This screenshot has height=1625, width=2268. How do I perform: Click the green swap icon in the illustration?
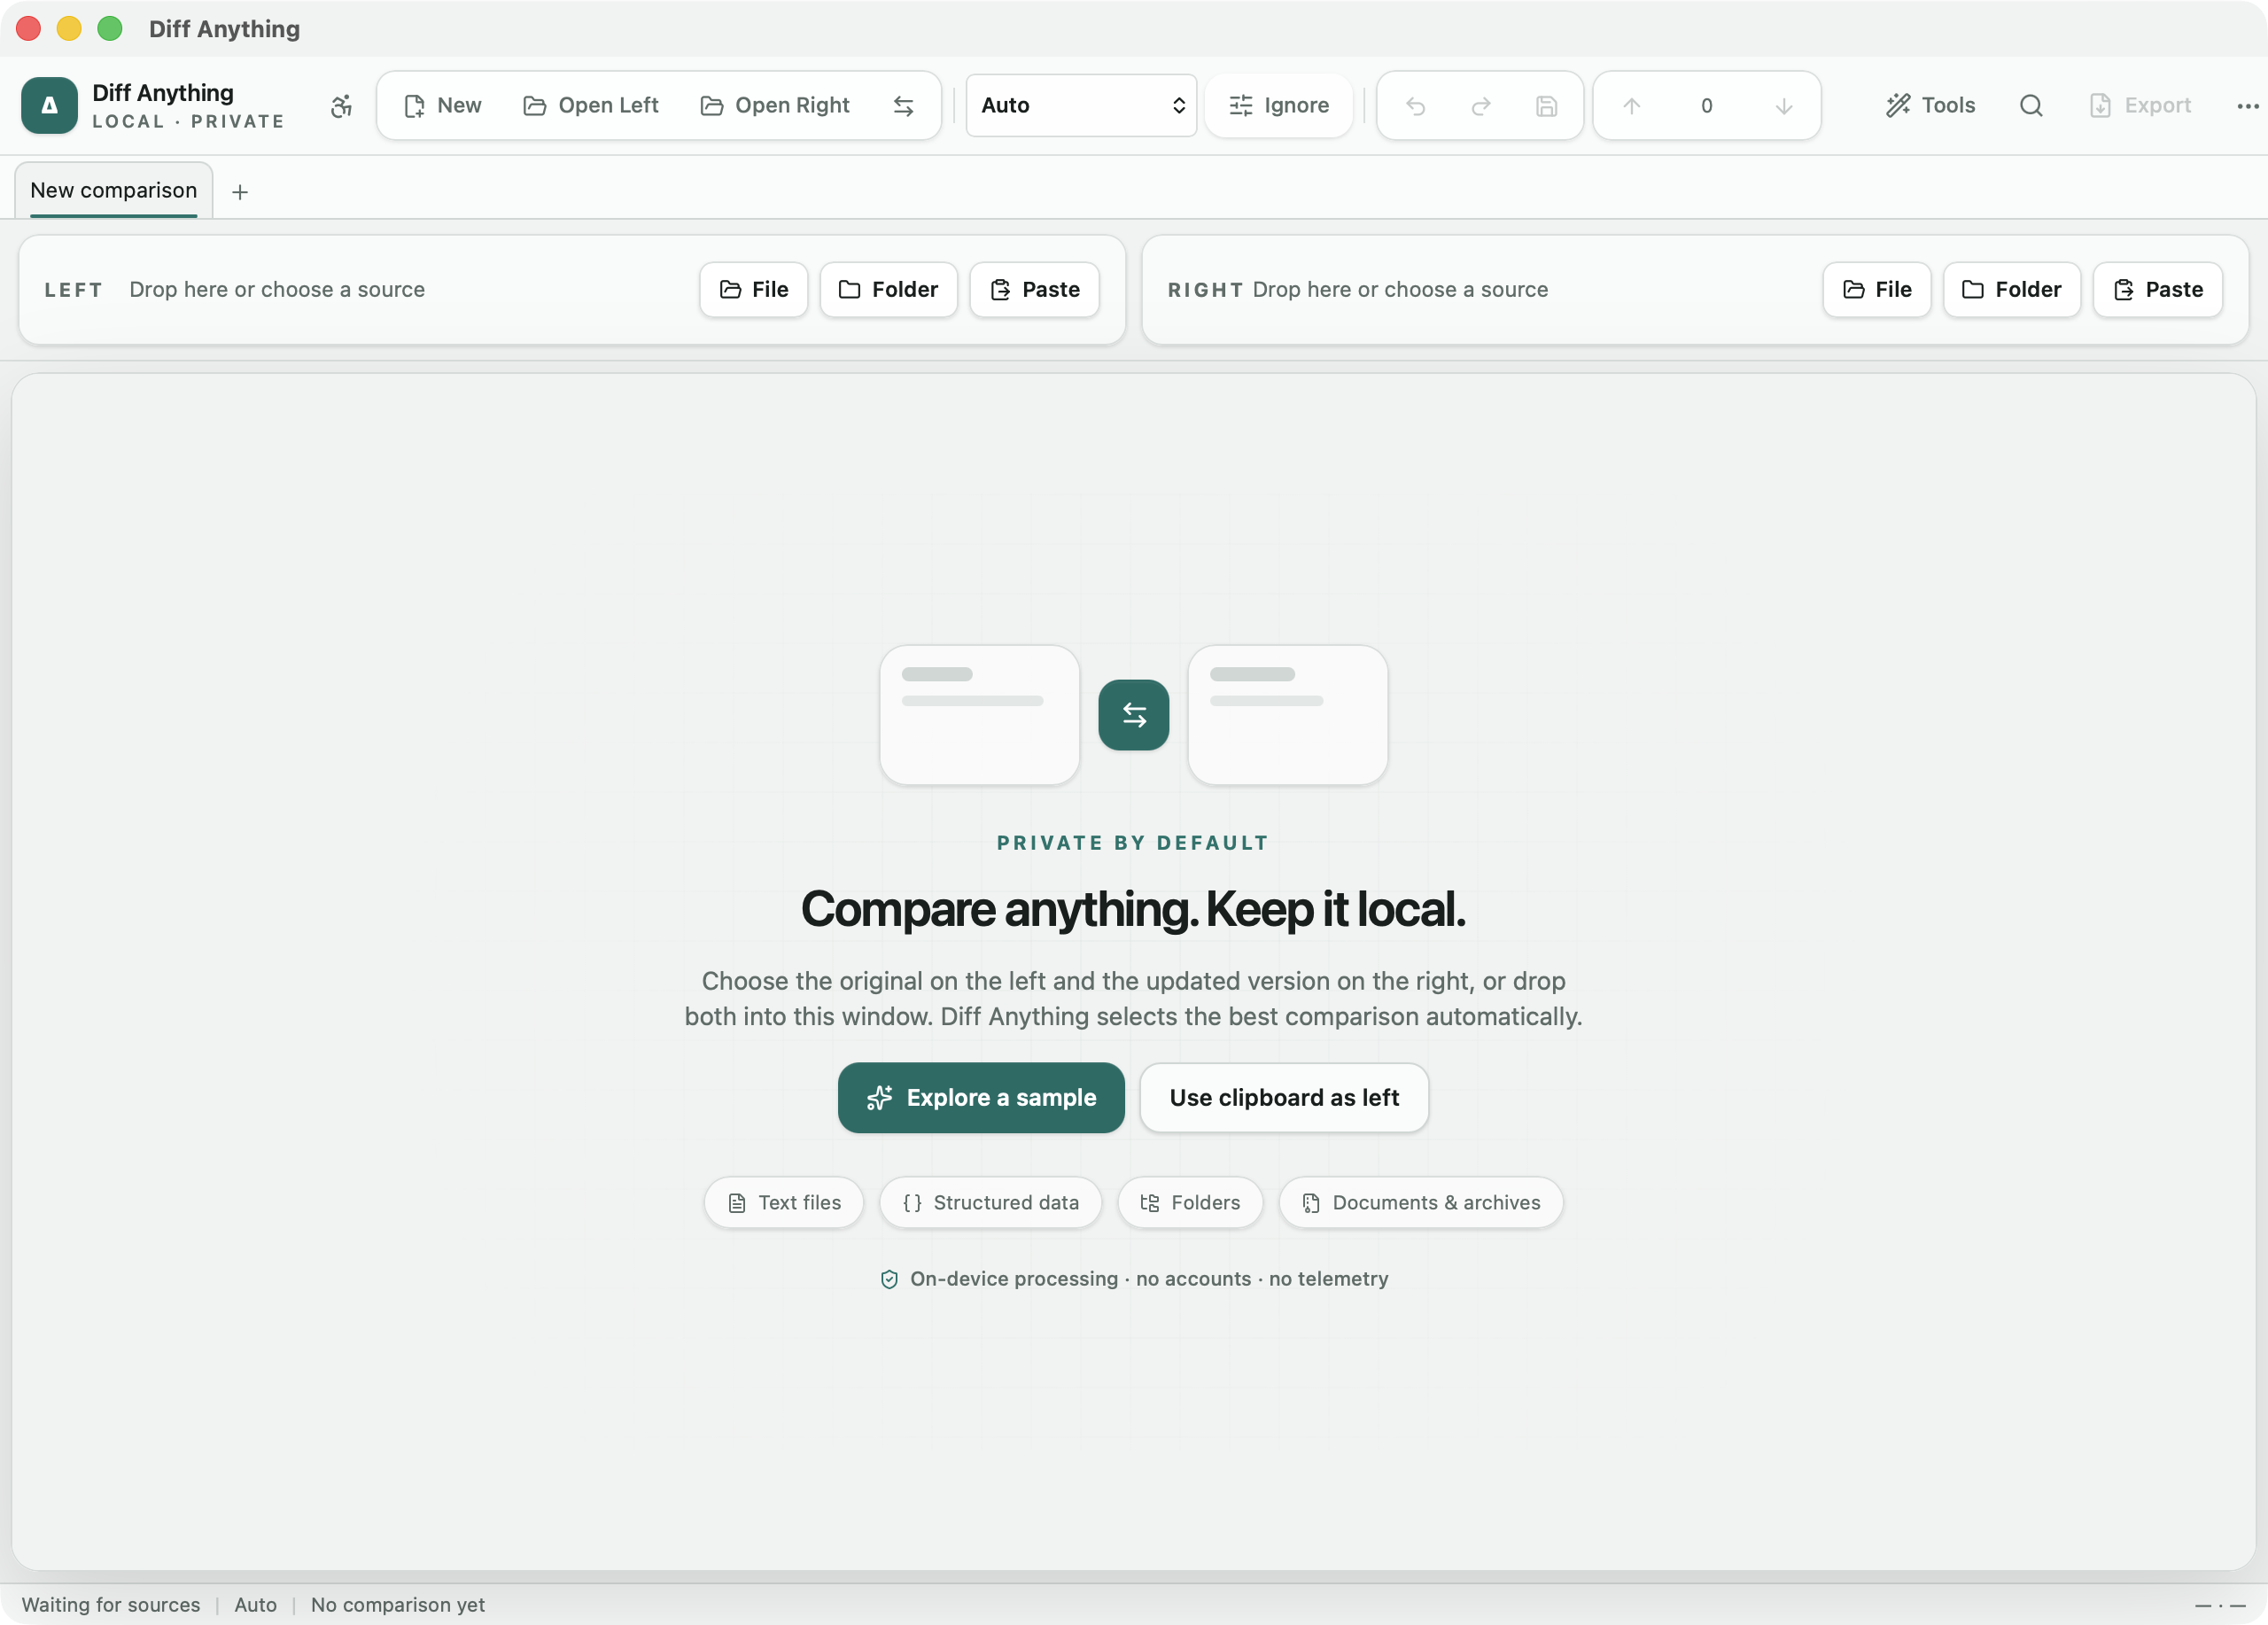[1133, 714]
